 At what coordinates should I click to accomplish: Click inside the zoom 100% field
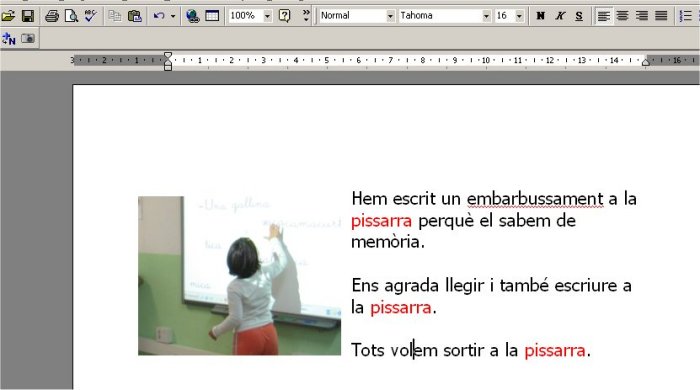[245, 16]
